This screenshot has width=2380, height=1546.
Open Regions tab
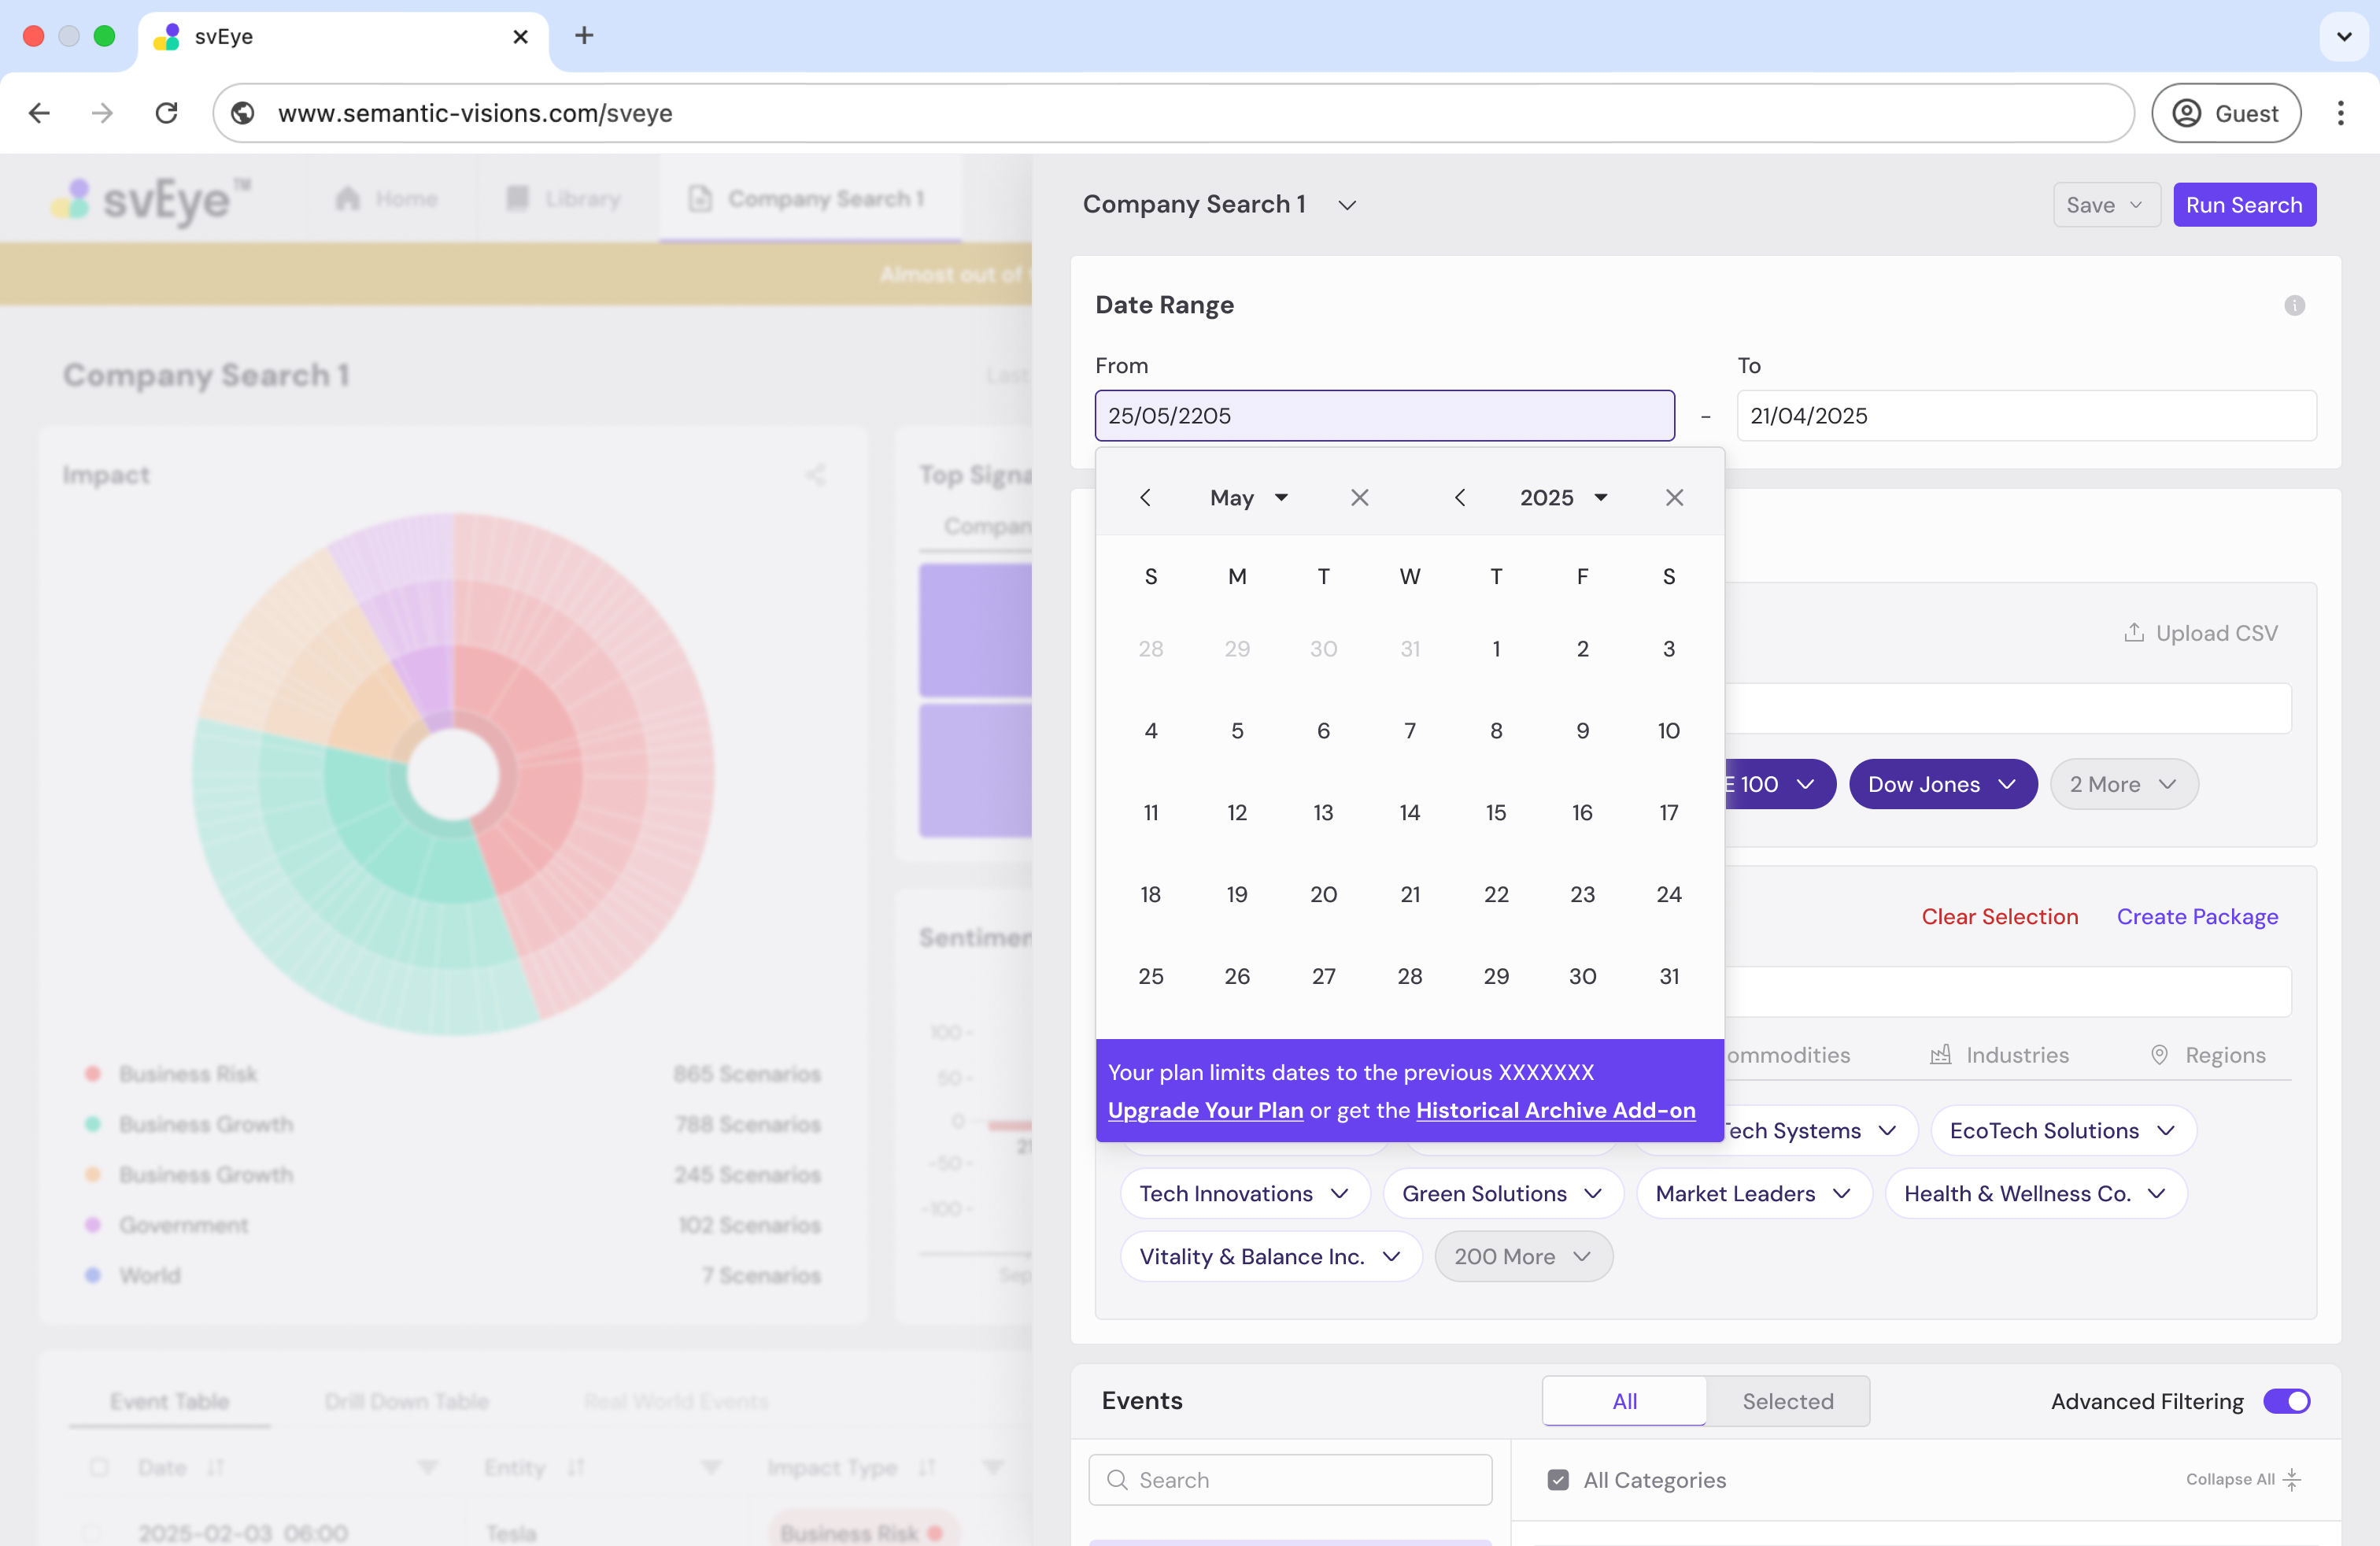click(2208, 1055)
